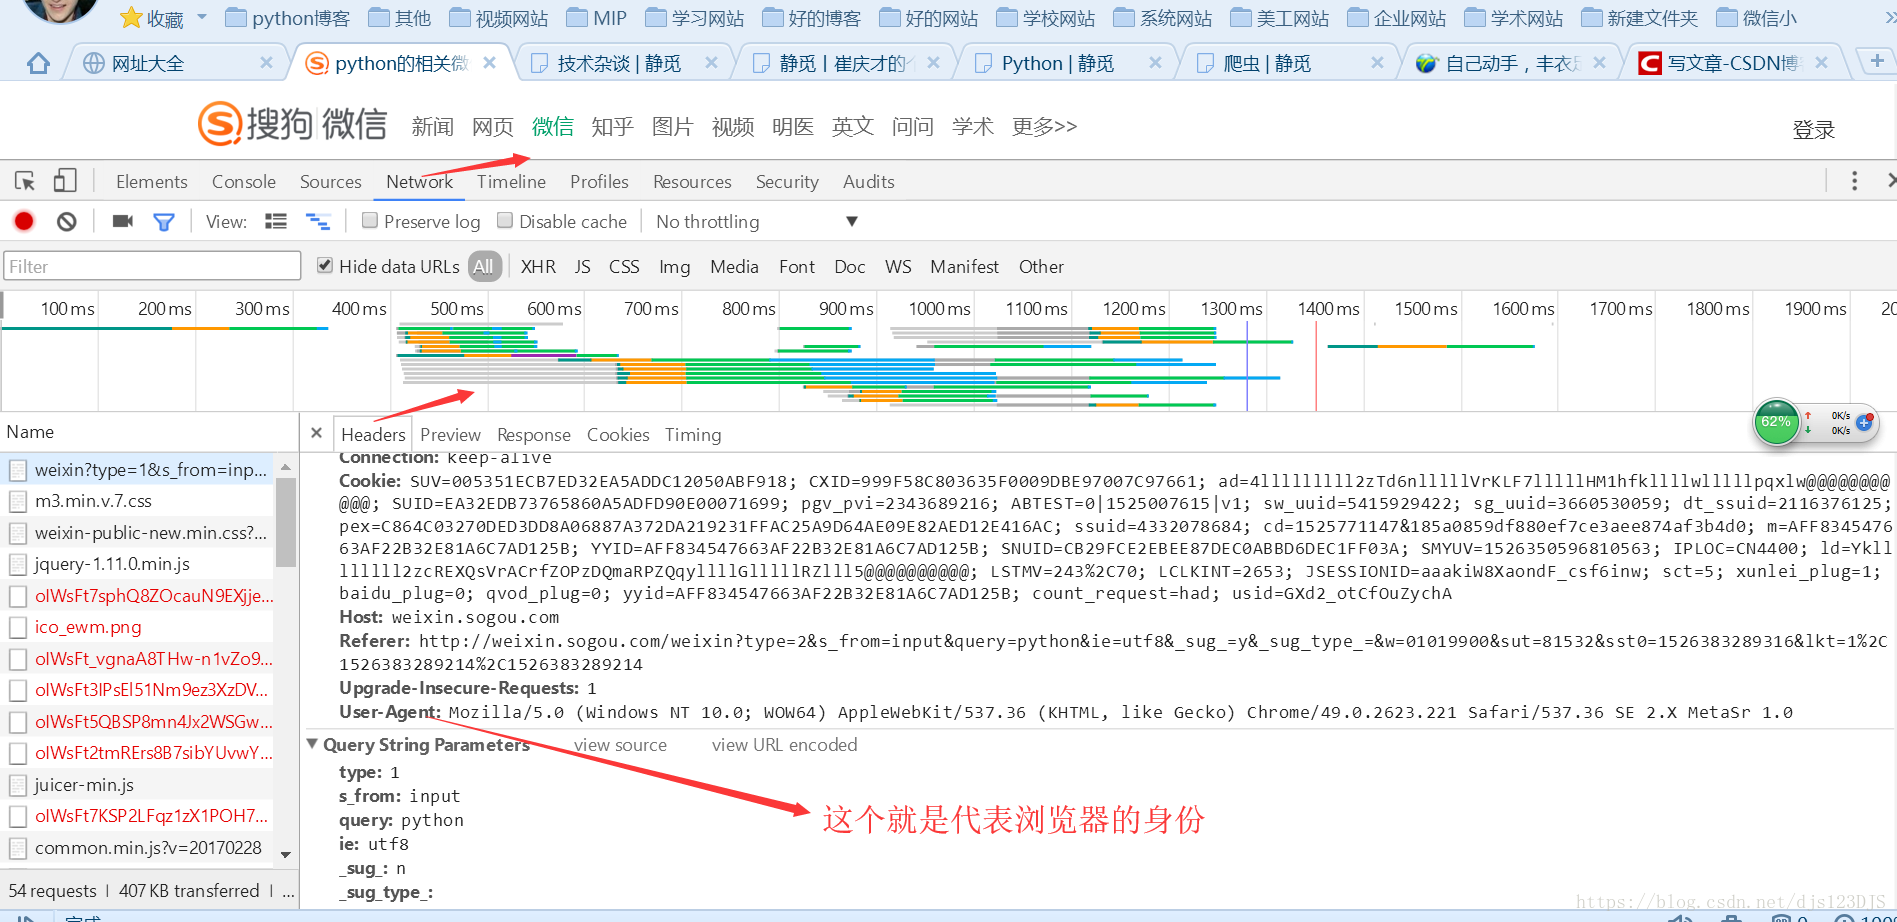Open the 收藏 favorites dropdown arrow
This screenshot has height=922, width=1897.
tap(202, 17)
